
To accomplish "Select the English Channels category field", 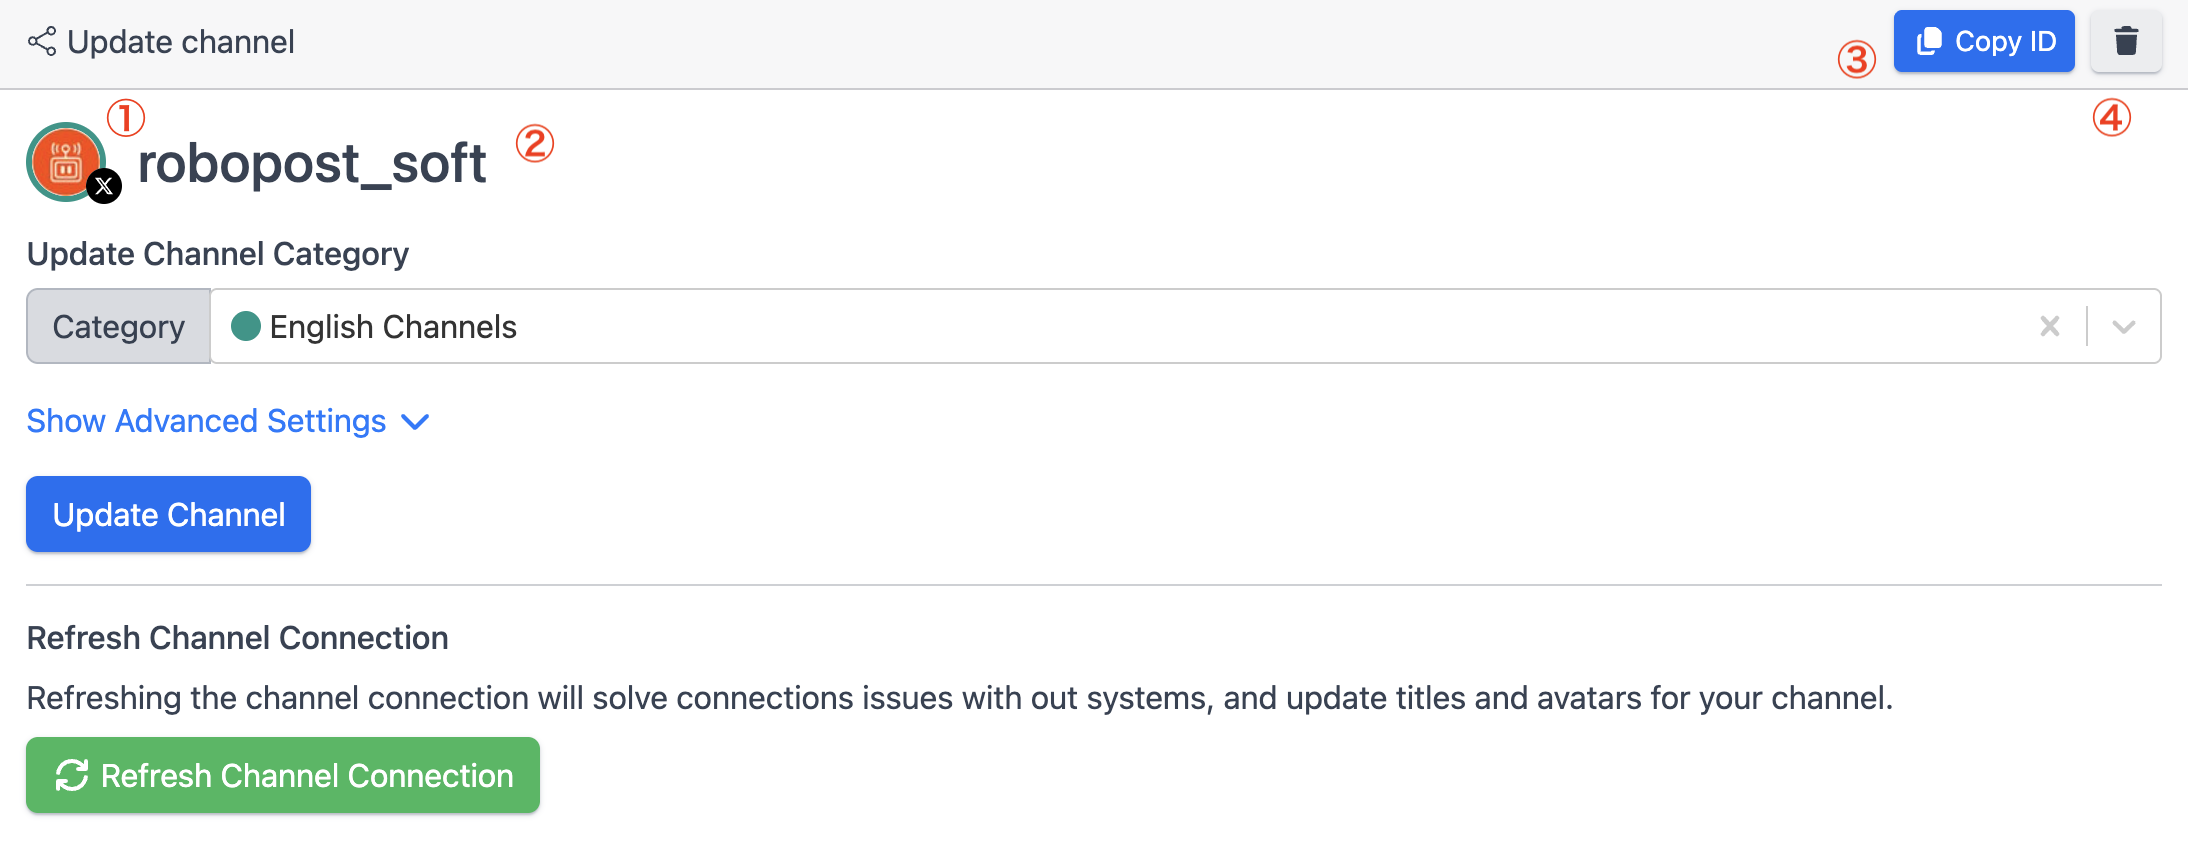I will click(x=1100, y=326).
